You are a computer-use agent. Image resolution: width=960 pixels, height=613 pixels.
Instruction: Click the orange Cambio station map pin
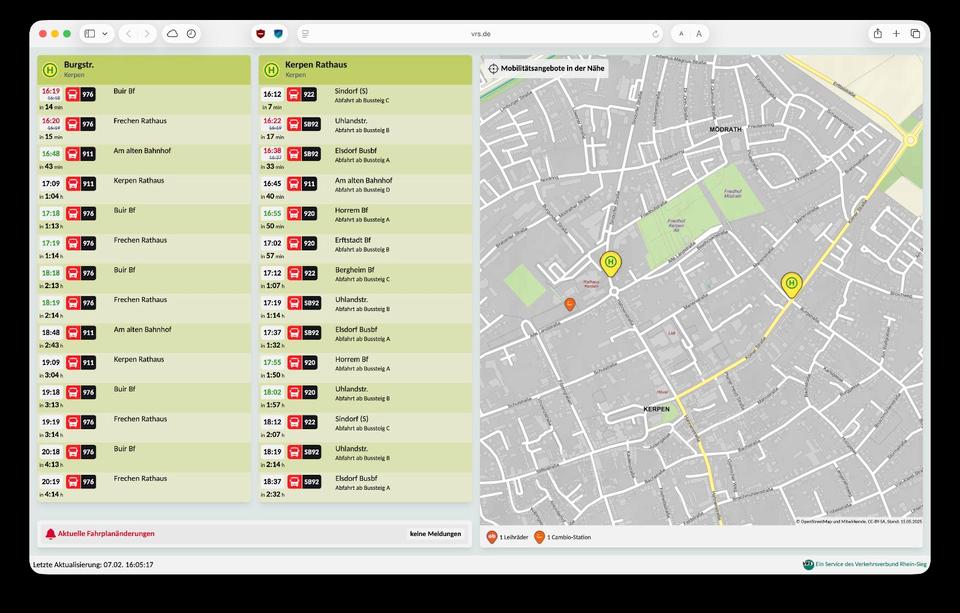pyautogui.click(x=570, y=303)
